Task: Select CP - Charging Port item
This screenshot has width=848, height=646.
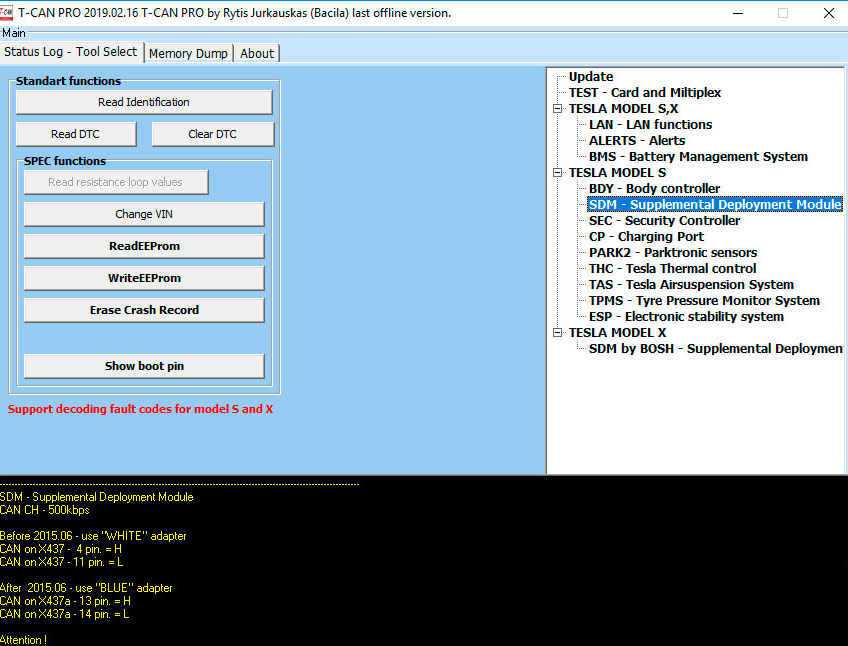Action: (646, 236)
